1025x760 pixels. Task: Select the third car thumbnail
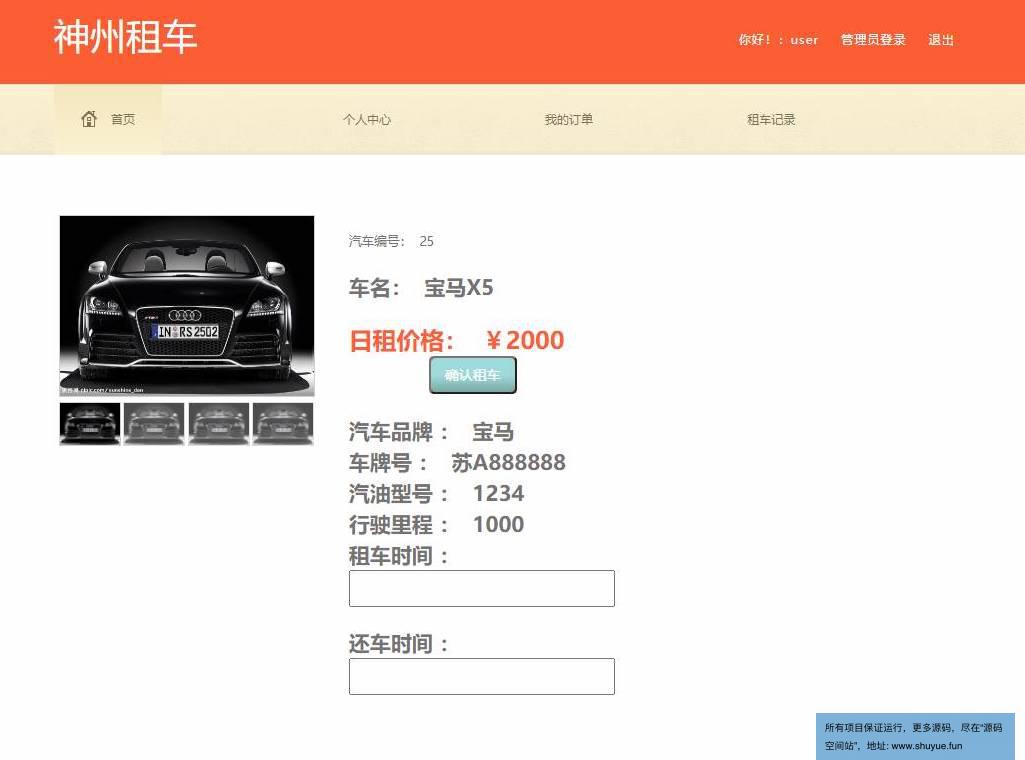tap(218, 423)
